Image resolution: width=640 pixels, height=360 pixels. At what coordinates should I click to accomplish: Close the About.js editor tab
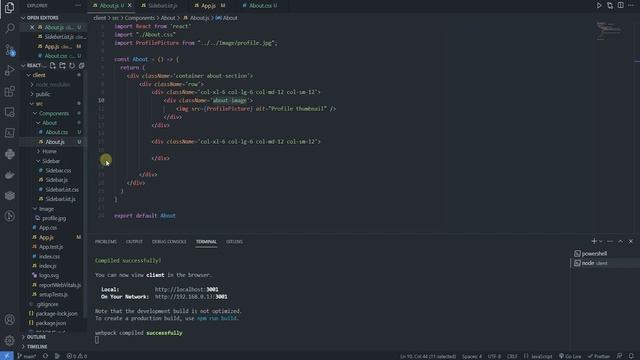[x=130, y=6]
